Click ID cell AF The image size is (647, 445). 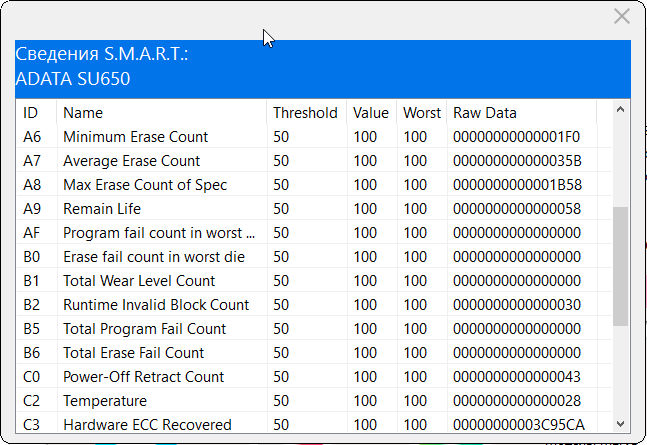(31, 232)
